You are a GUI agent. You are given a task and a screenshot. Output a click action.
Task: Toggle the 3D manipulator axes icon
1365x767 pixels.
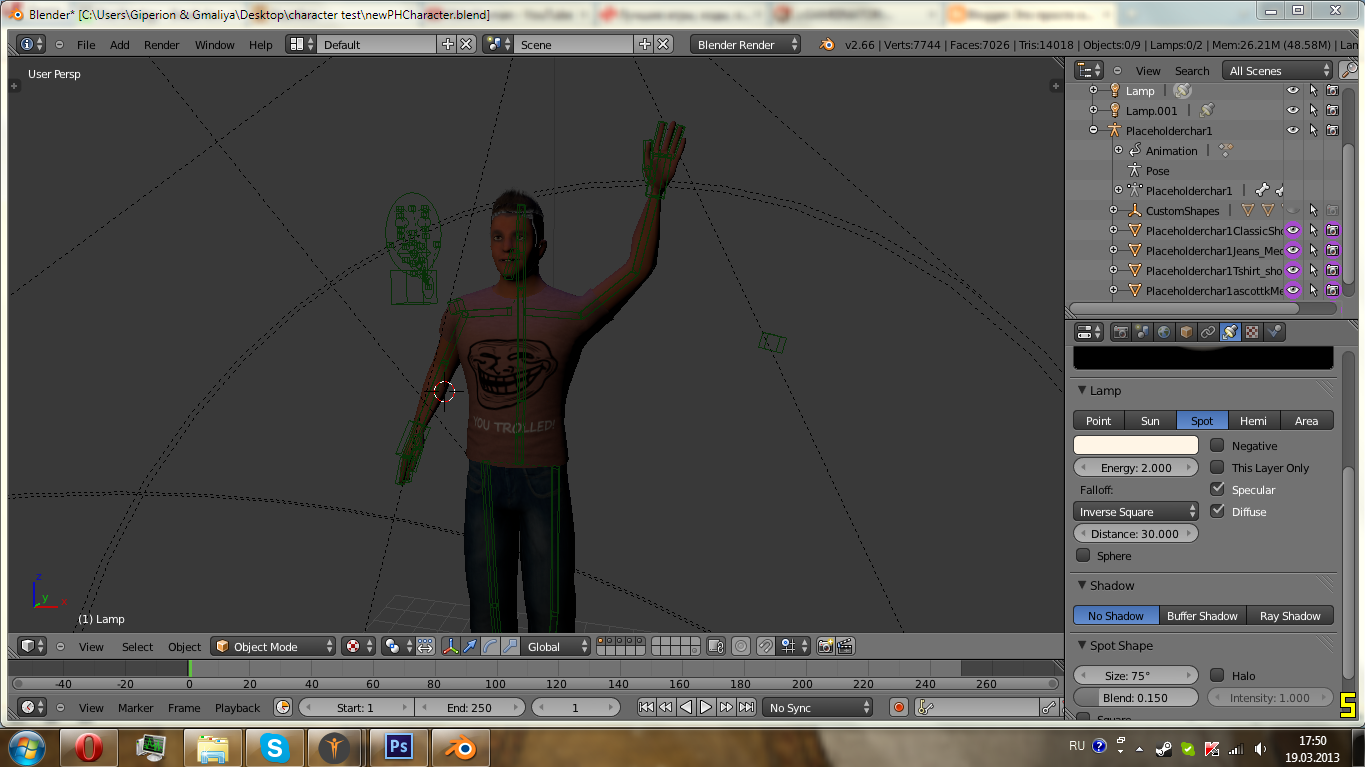point(450,647)
